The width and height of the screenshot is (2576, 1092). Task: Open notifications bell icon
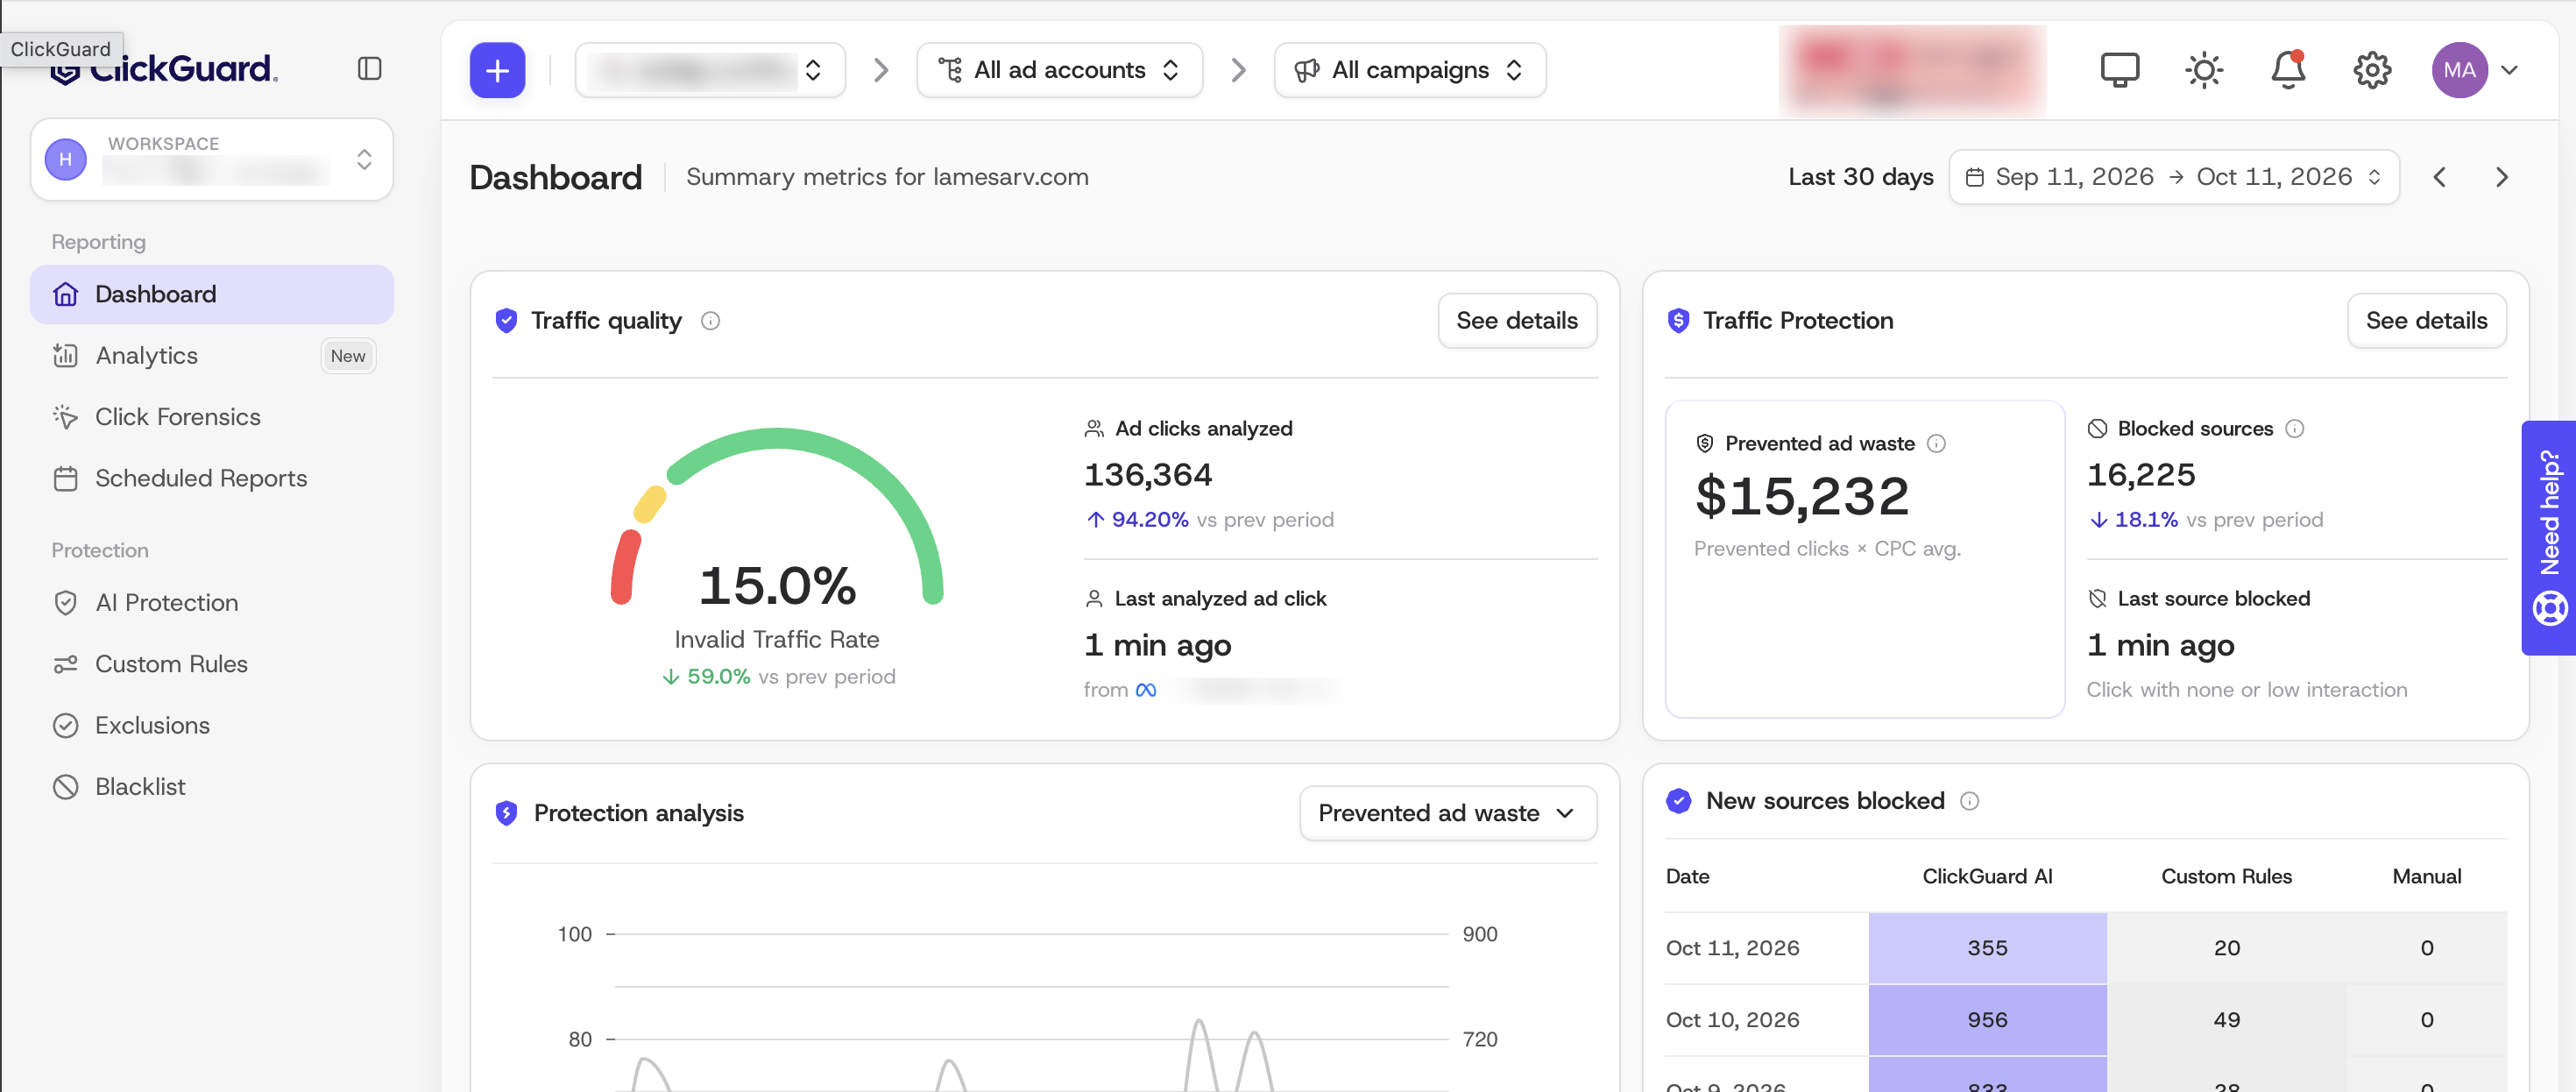coord(2288,70)
